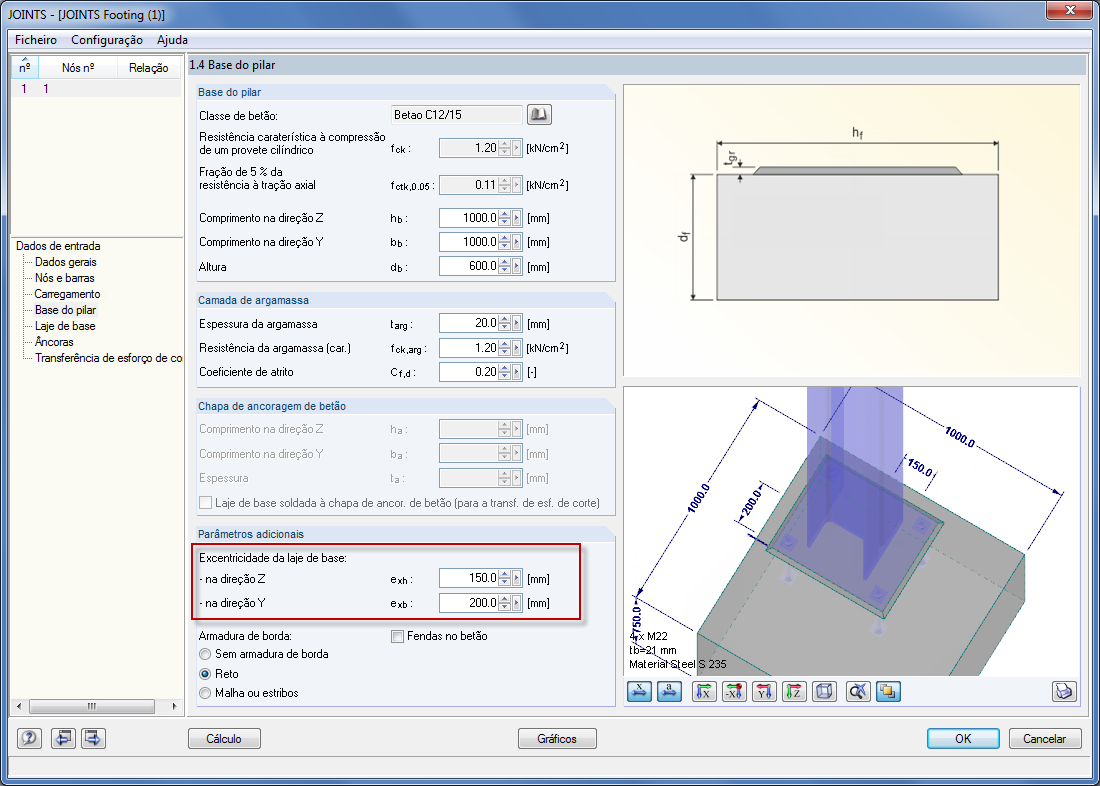1100x786 pixels.
Task: Open the concrete class library book icon
Action: [539, 114]
